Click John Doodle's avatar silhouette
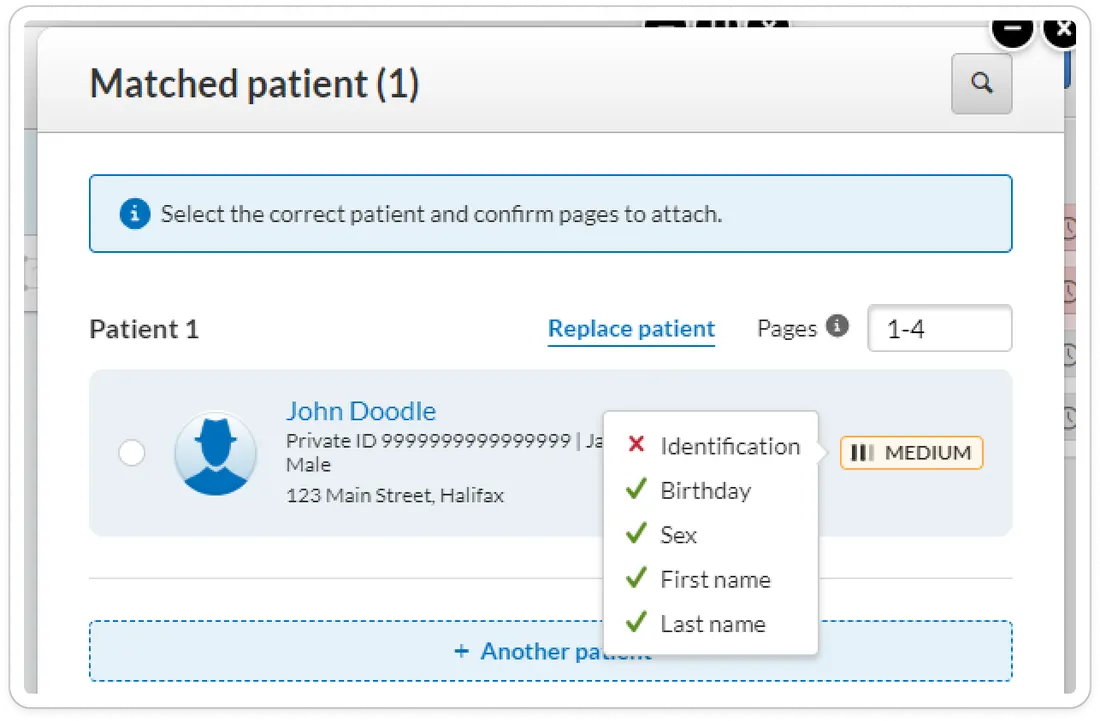The image size is (1100, 721). (215, 453)
